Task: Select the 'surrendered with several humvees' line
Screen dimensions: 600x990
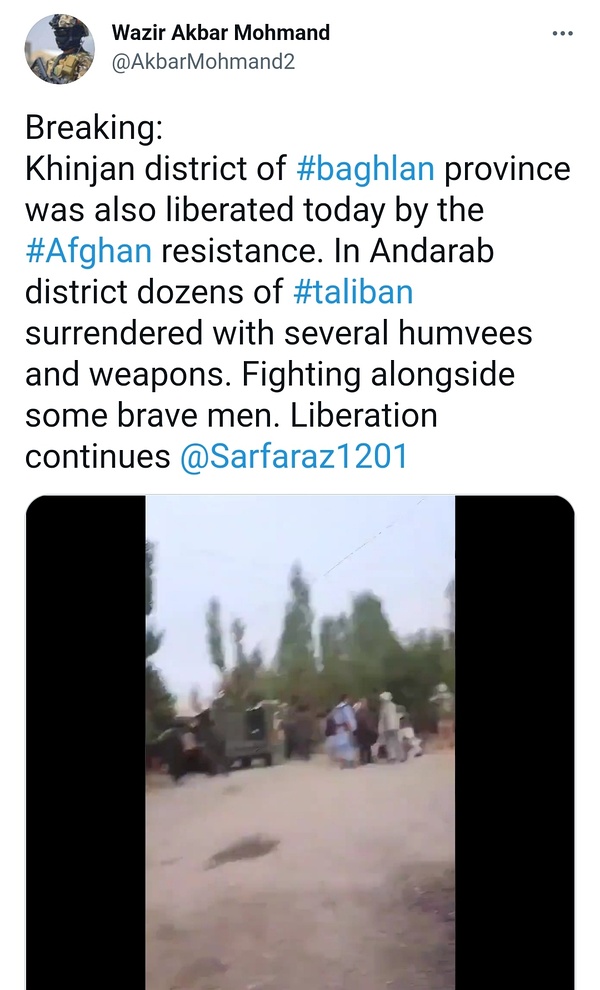Action: tap(279, 333)
